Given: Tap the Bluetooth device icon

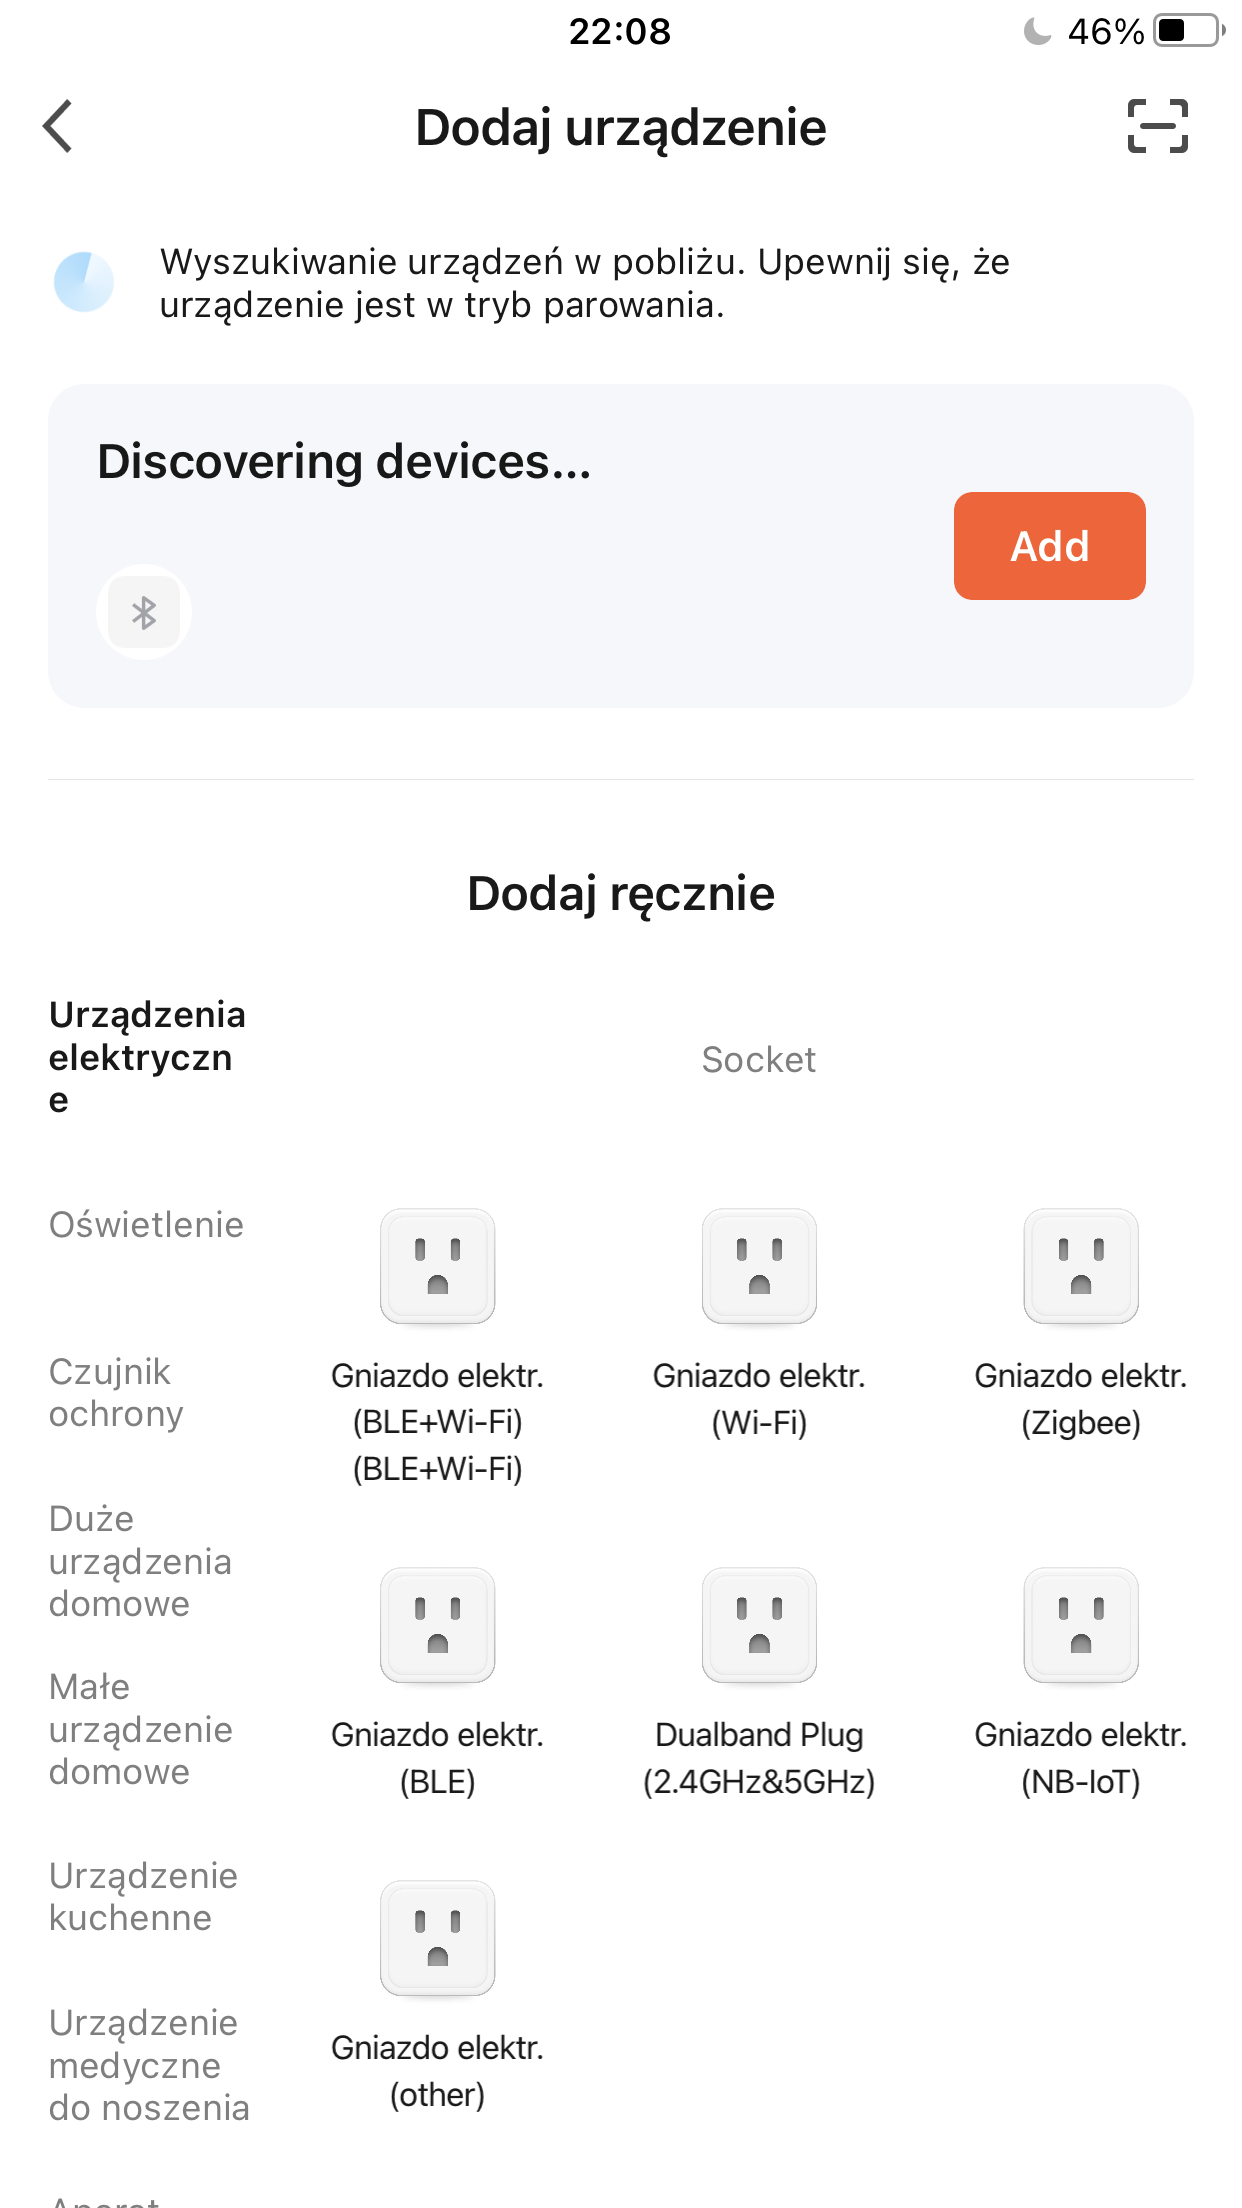Looking at the screenshot, I should tap(144, 612).
